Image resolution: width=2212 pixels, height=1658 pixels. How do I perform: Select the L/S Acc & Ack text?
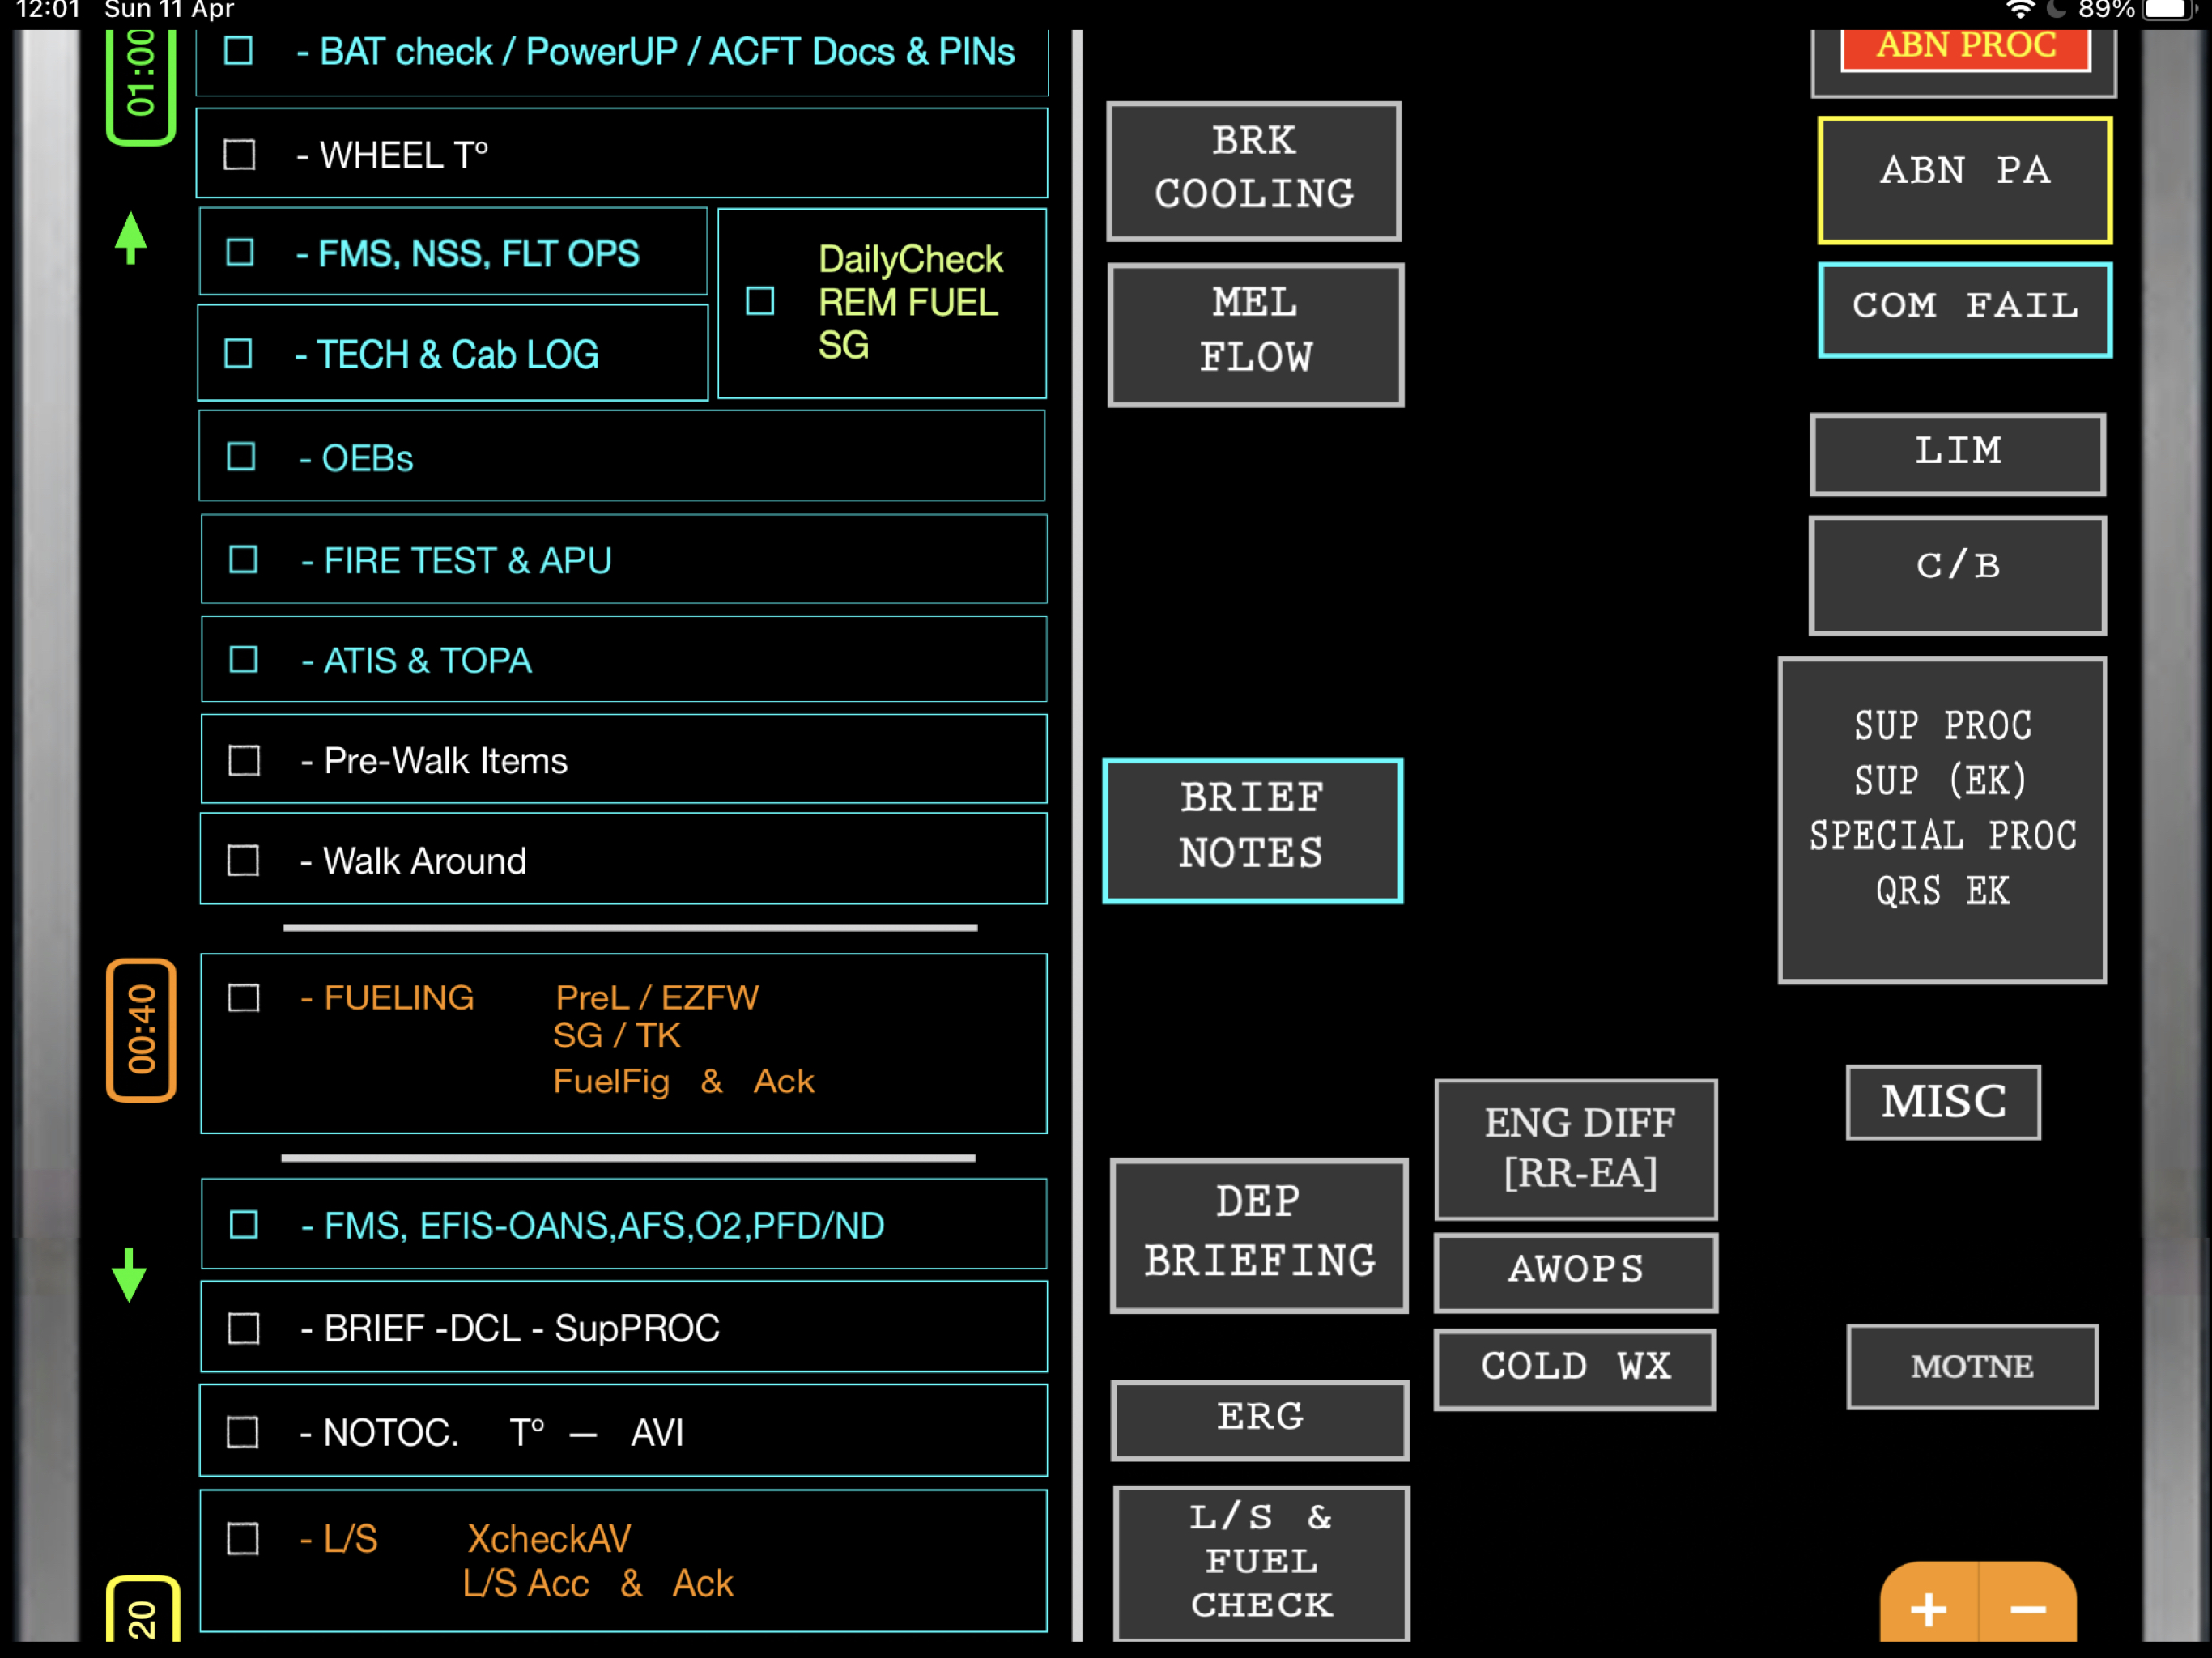[x=598, y=1584]
